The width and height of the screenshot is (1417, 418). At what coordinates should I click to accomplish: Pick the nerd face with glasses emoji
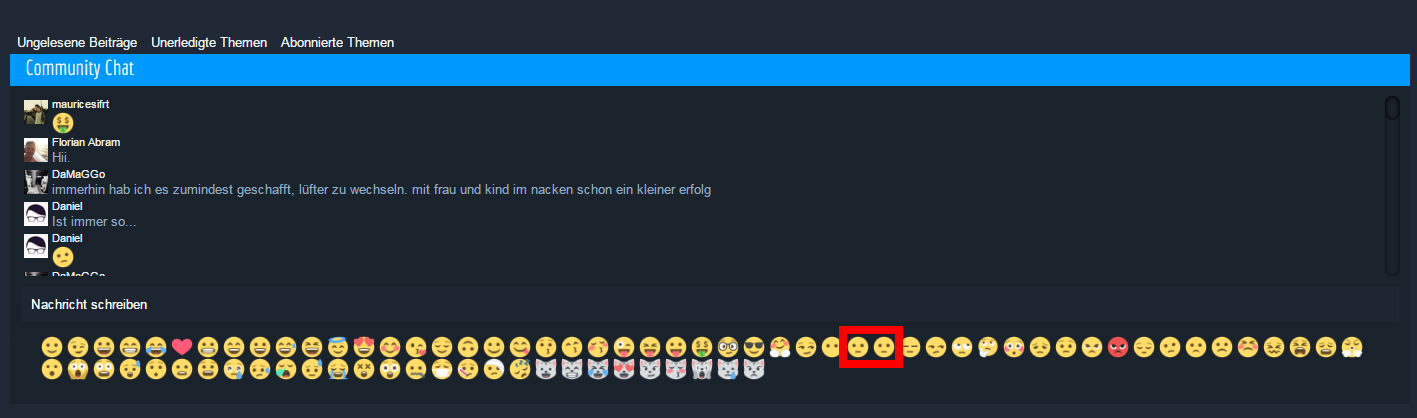pos(727,347)
